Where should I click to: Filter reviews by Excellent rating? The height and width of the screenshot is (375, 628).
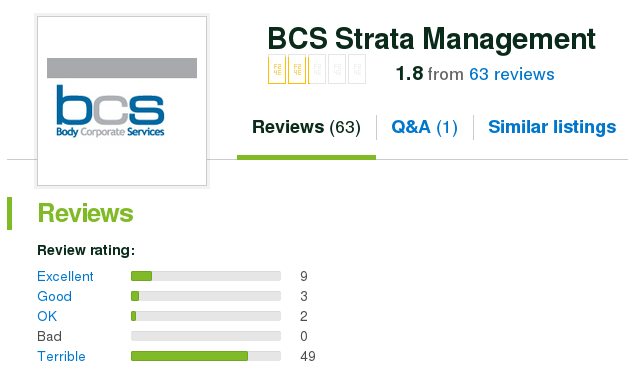tap(65, 276)
